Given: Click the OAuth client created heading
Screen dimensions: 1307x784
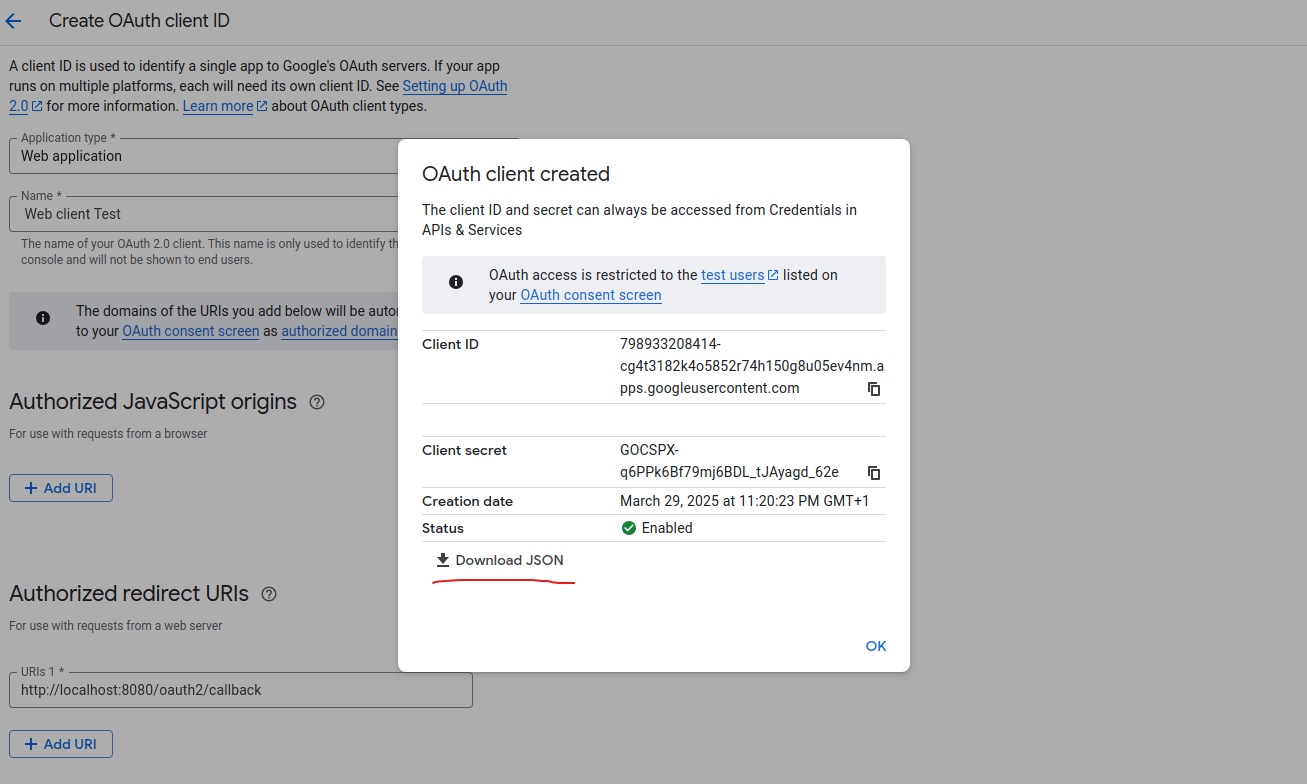Looking at the screenshot, I should click(x=516, y=174).
